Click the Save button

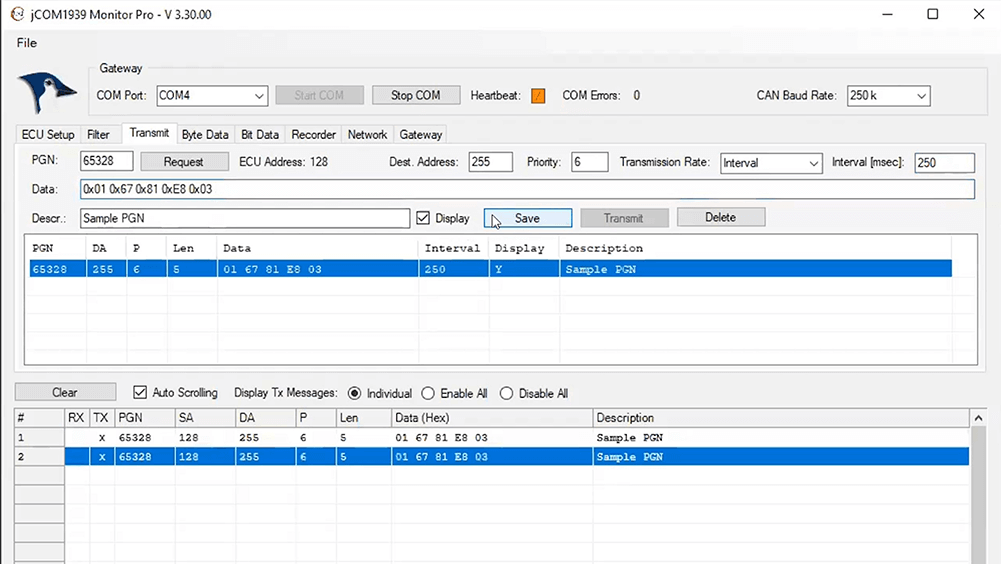[x=528, y=218]
